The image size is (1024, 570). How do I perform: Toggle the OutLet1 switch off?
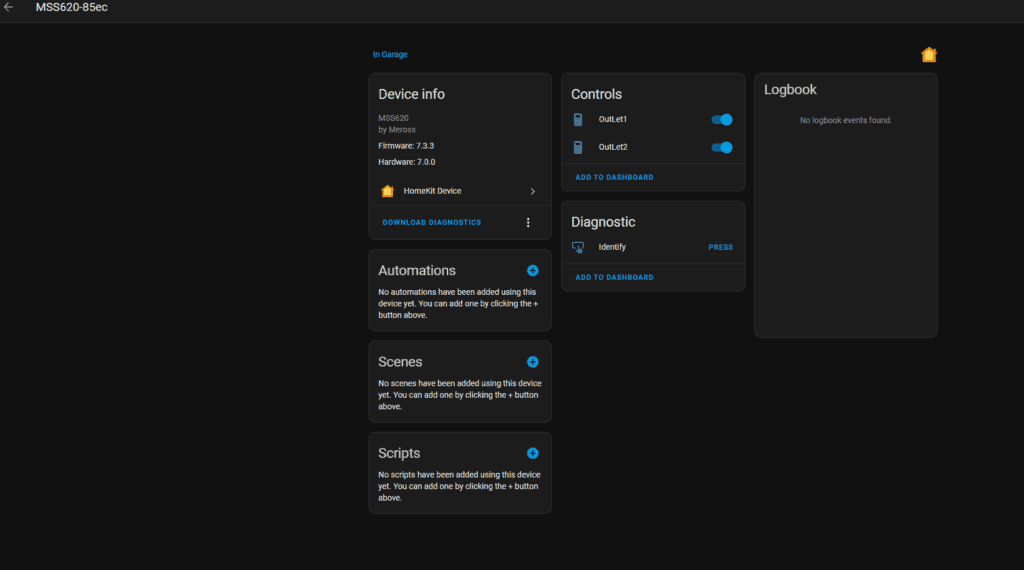[722, 120]
